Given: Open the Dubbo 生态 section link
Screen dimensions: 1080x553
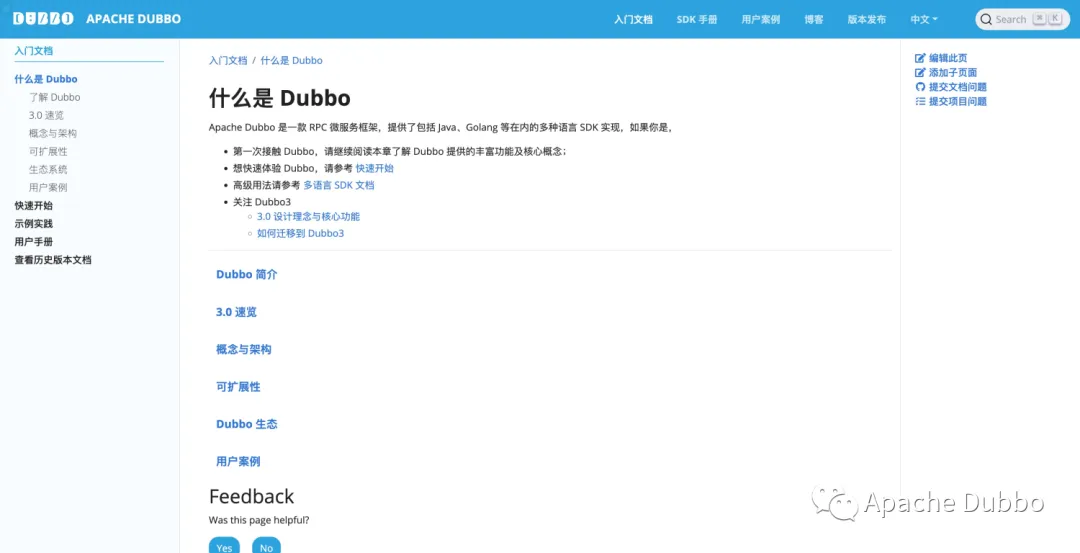Looking at the screenshot, I should [247, 424].
